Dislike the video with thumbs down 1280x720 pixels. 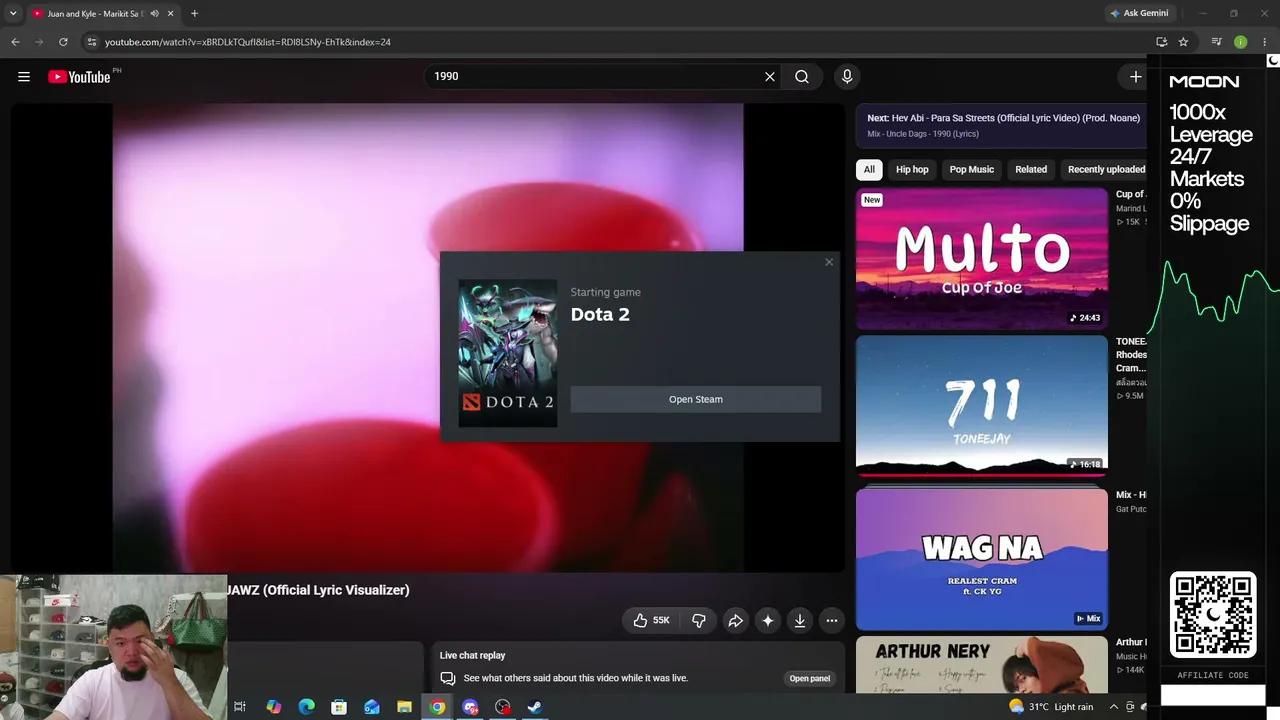point(699,620)
